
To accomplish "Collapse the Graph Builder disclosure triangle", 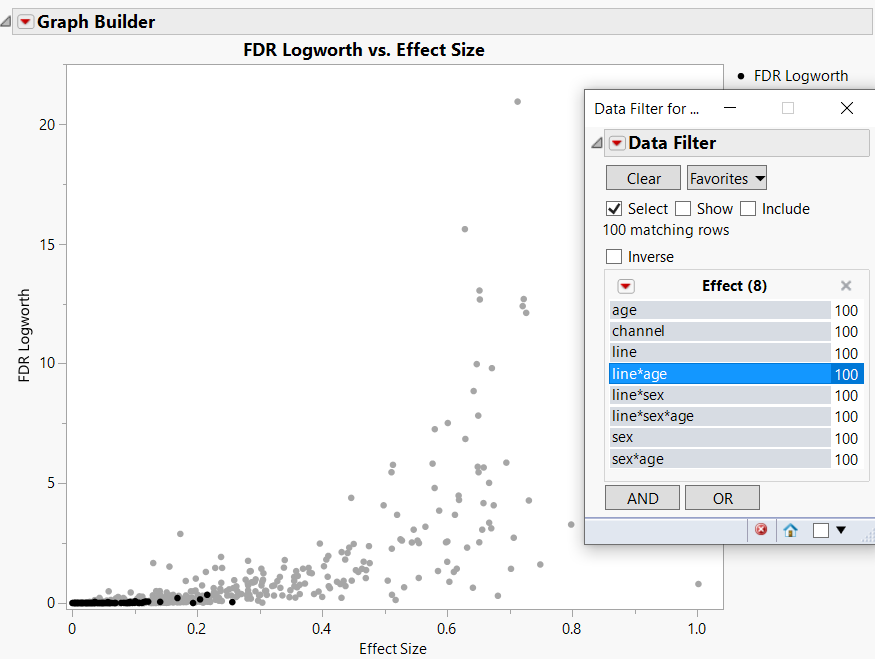I will pyautogui.click(x=7, y=21).
